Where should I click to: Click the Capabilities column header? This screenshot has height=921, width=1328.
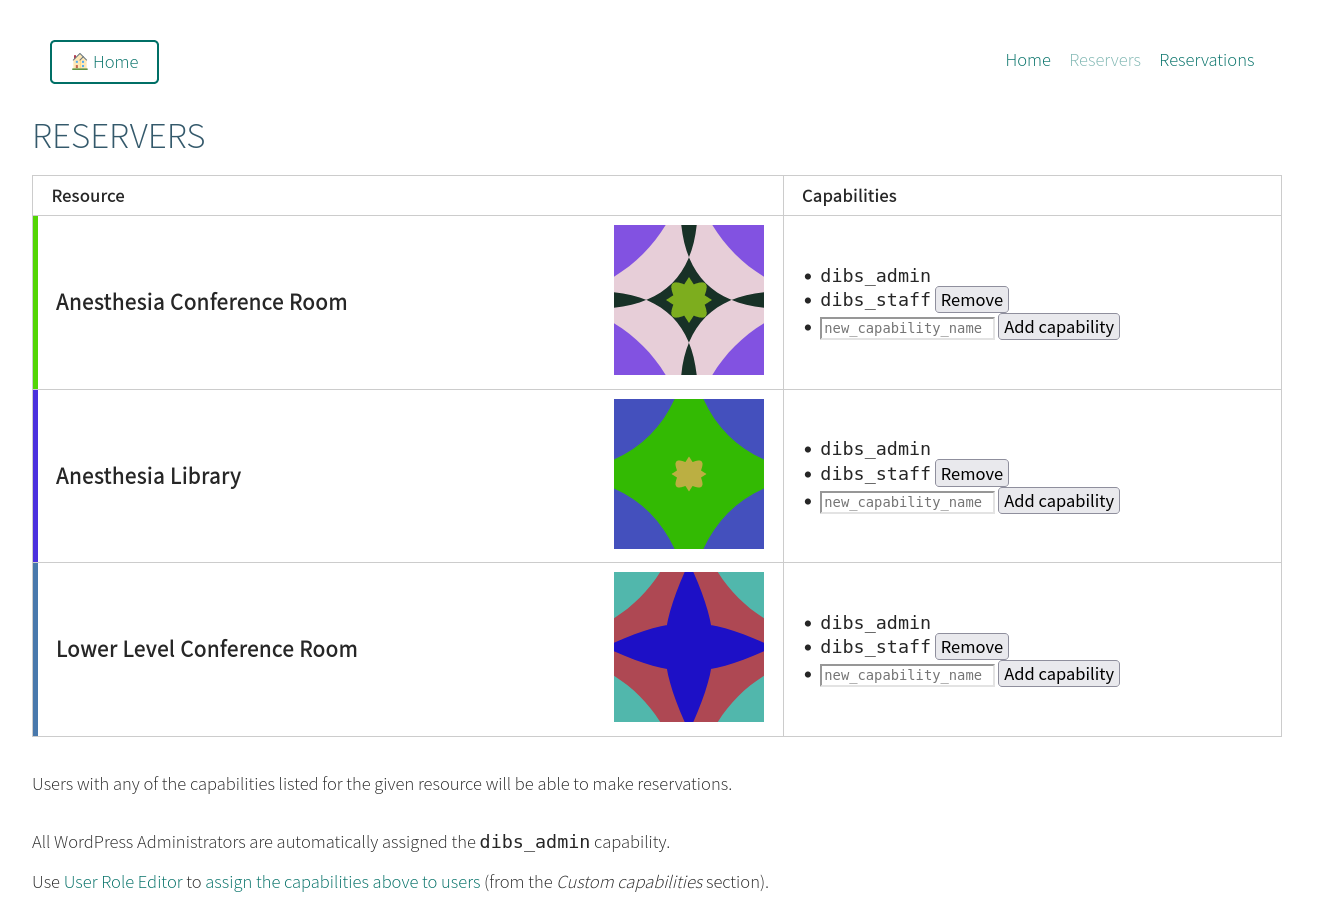coord(849,196)
